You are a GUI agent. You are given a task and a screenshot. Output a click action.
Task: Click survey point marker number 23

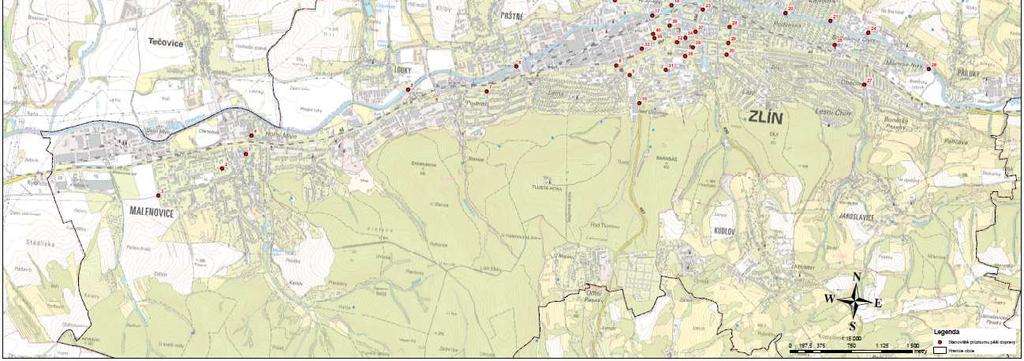click(702, 10)
